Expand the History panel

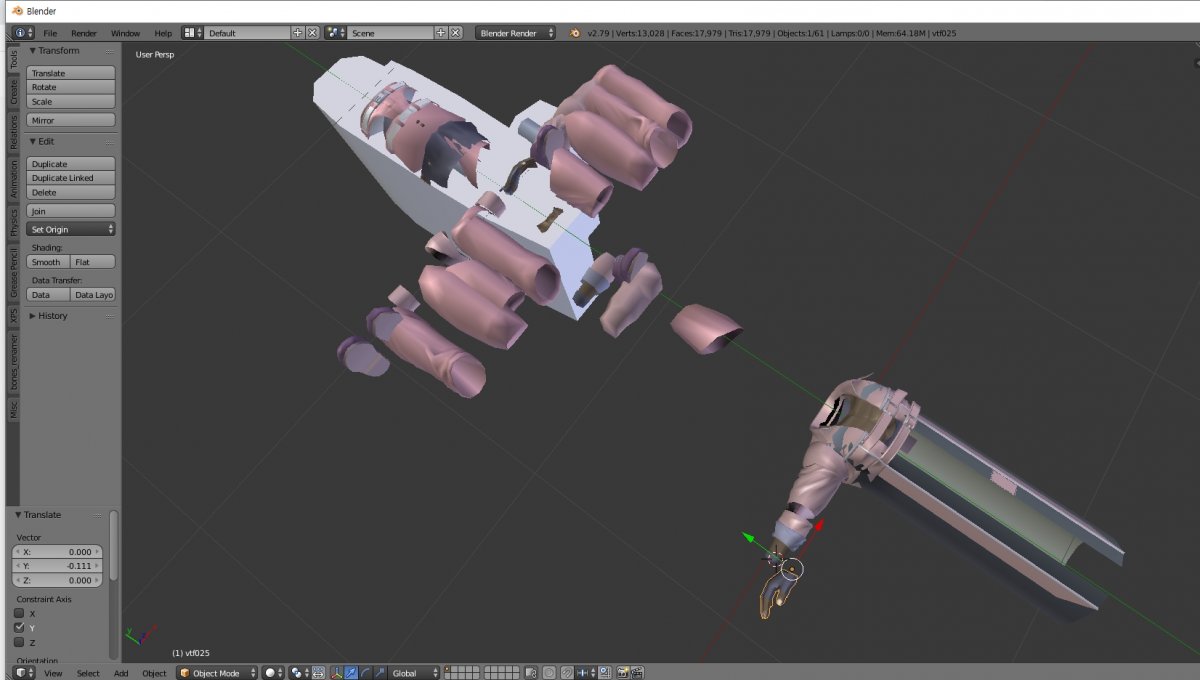coord(52,316)
